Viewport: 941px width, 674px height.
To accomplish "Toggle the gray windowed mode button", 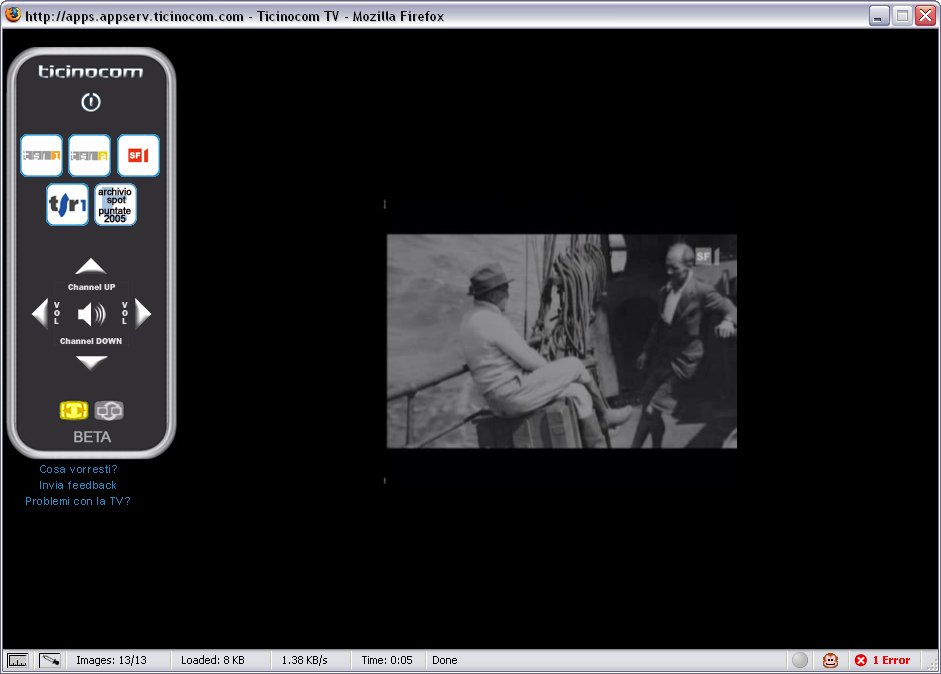I will (109, 411).
